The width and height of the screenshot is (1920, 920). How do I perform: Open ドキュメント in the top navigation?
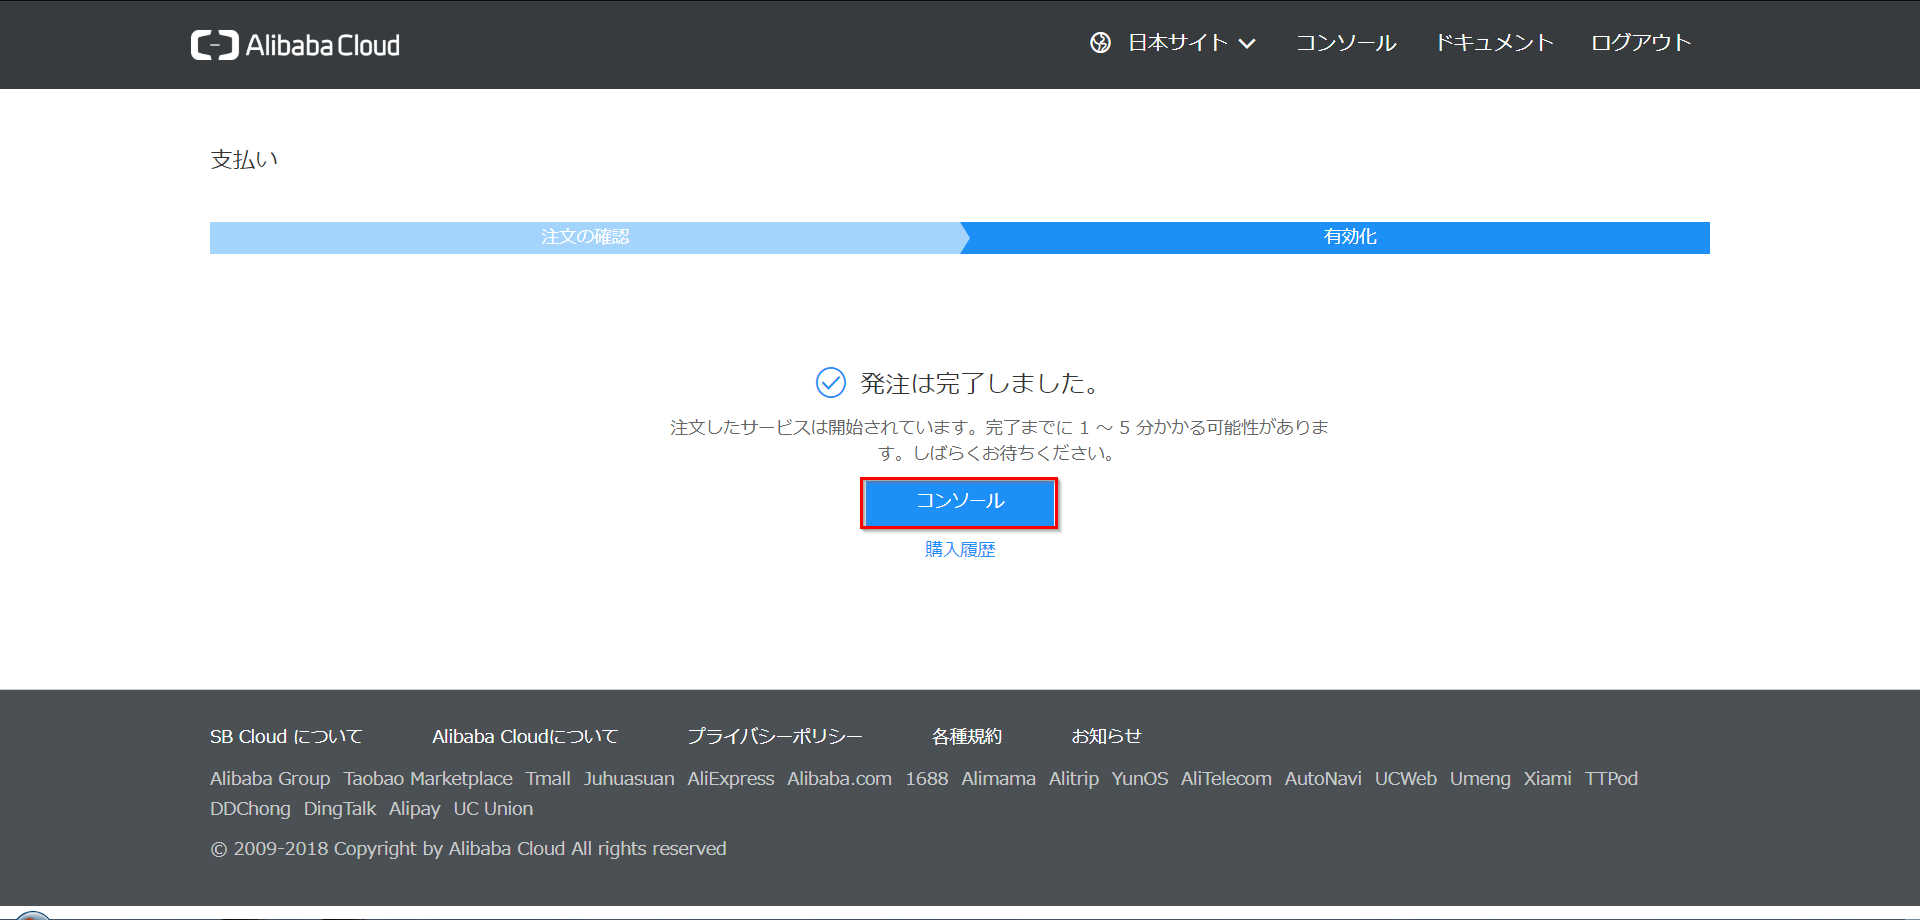1494,43
